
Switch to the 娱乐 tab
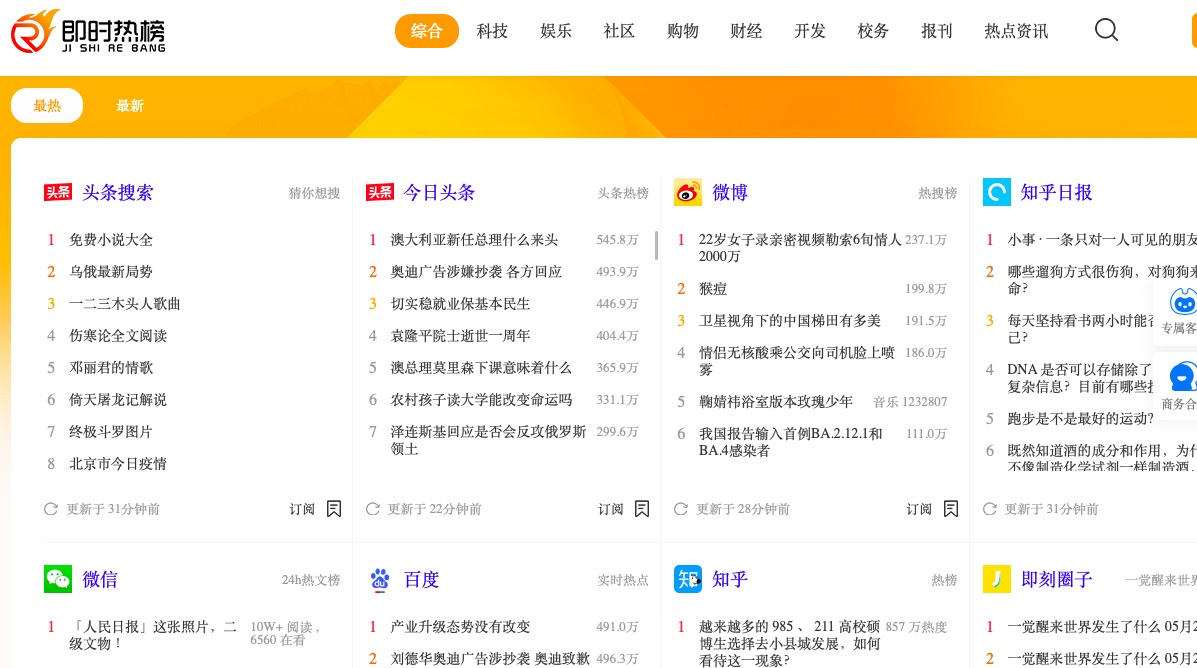pyautogui.click(x=556, y=31)
